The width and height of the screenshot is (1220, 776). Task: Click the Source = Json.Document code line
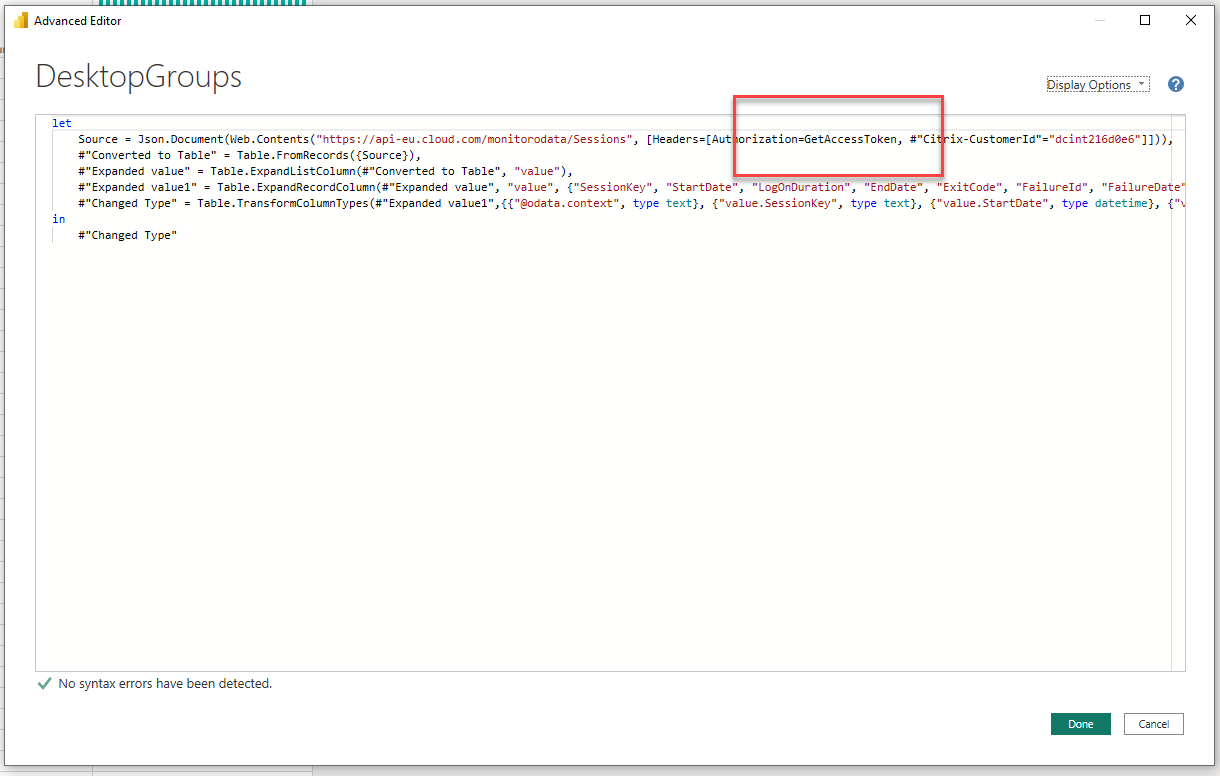pos(625,139)
